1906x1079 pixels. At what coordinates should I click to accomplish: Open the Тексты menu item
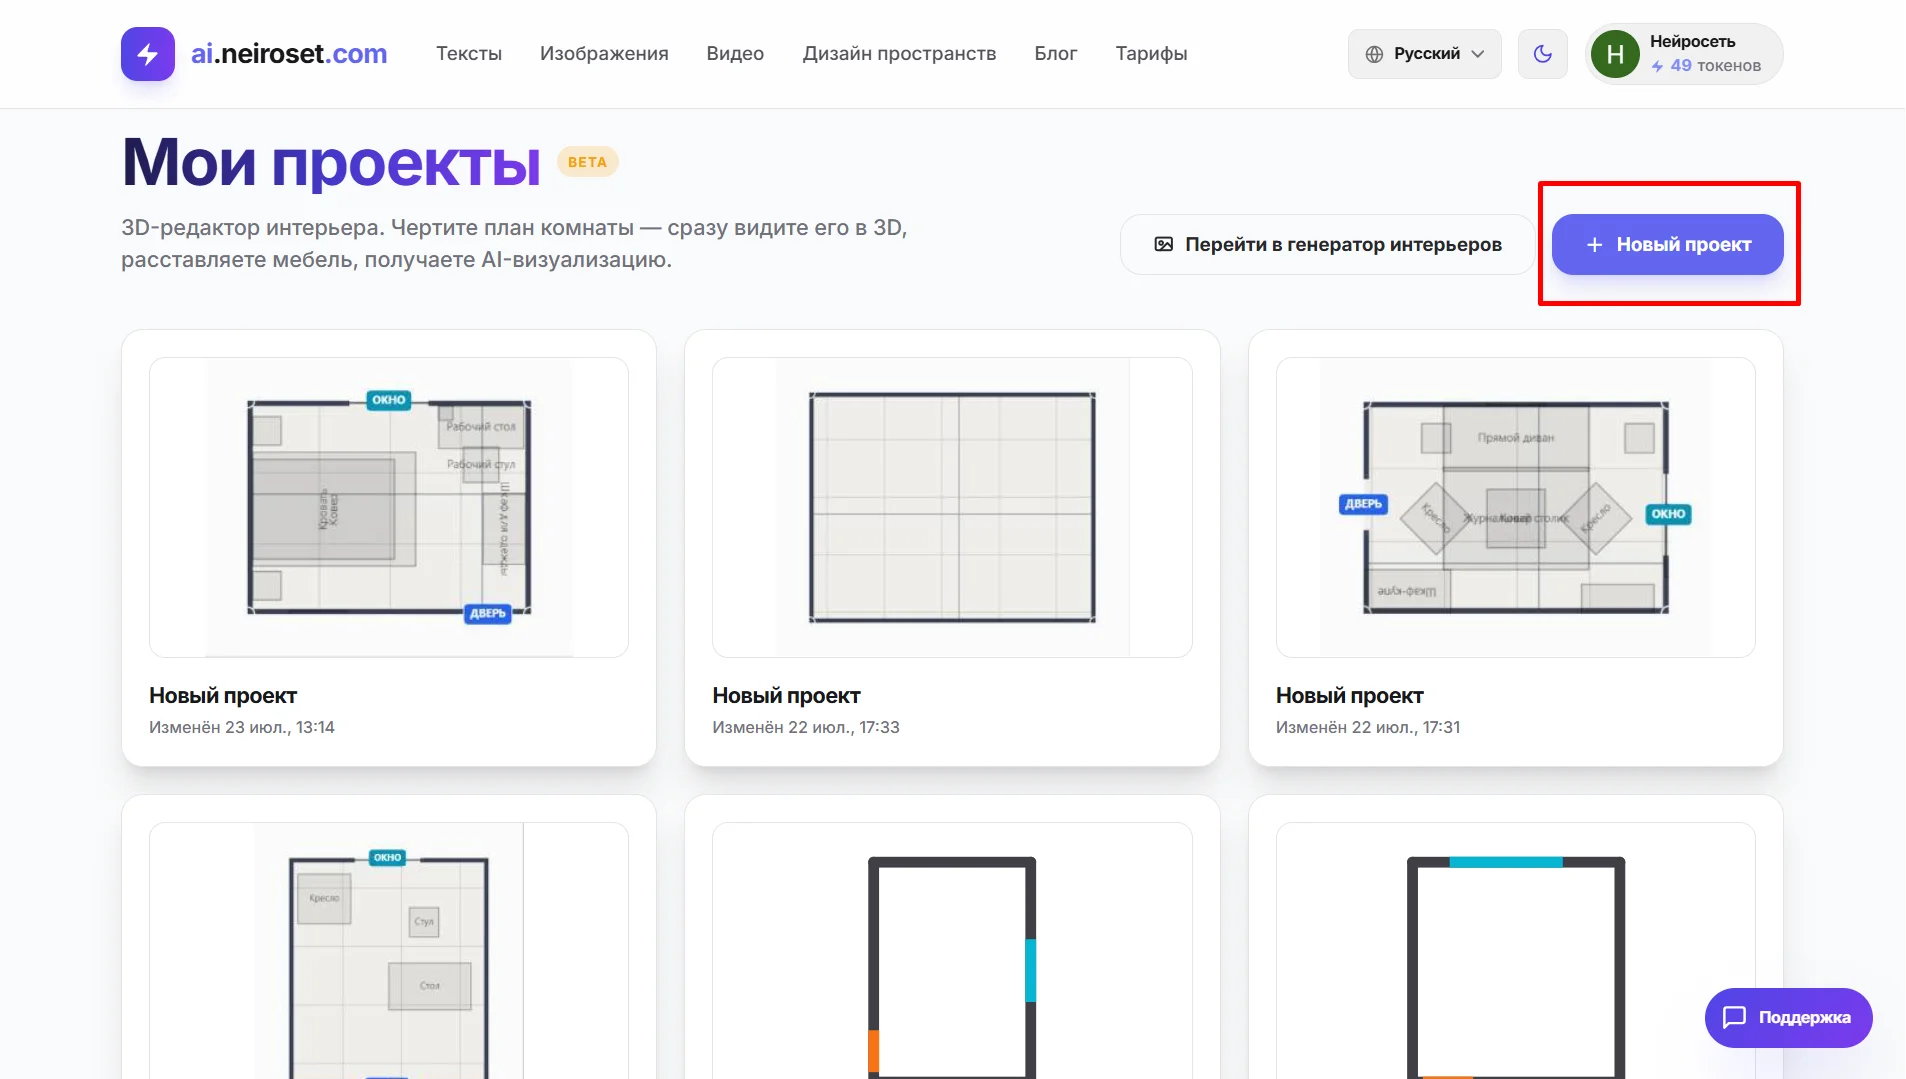click(469, 54)
